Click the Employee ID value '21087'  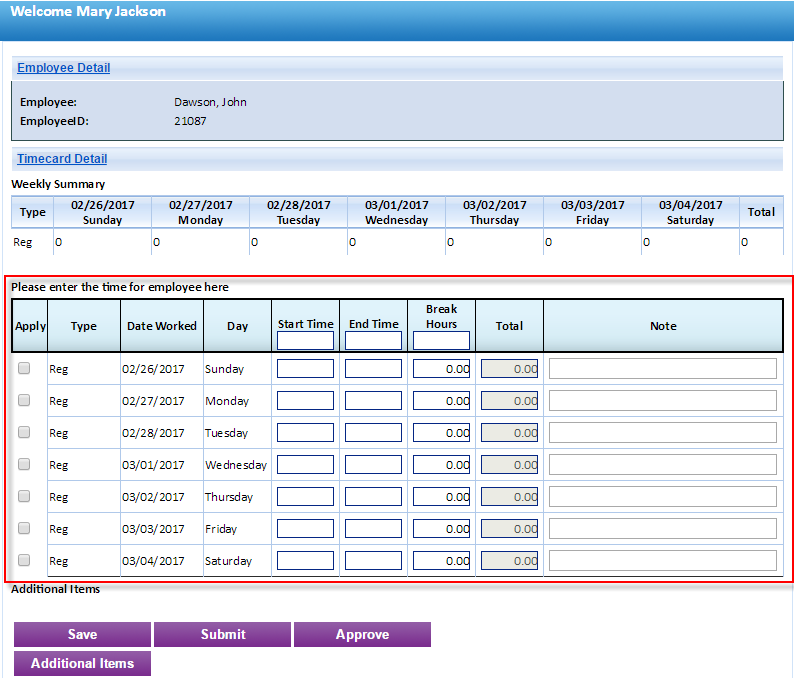pos(190,121)
